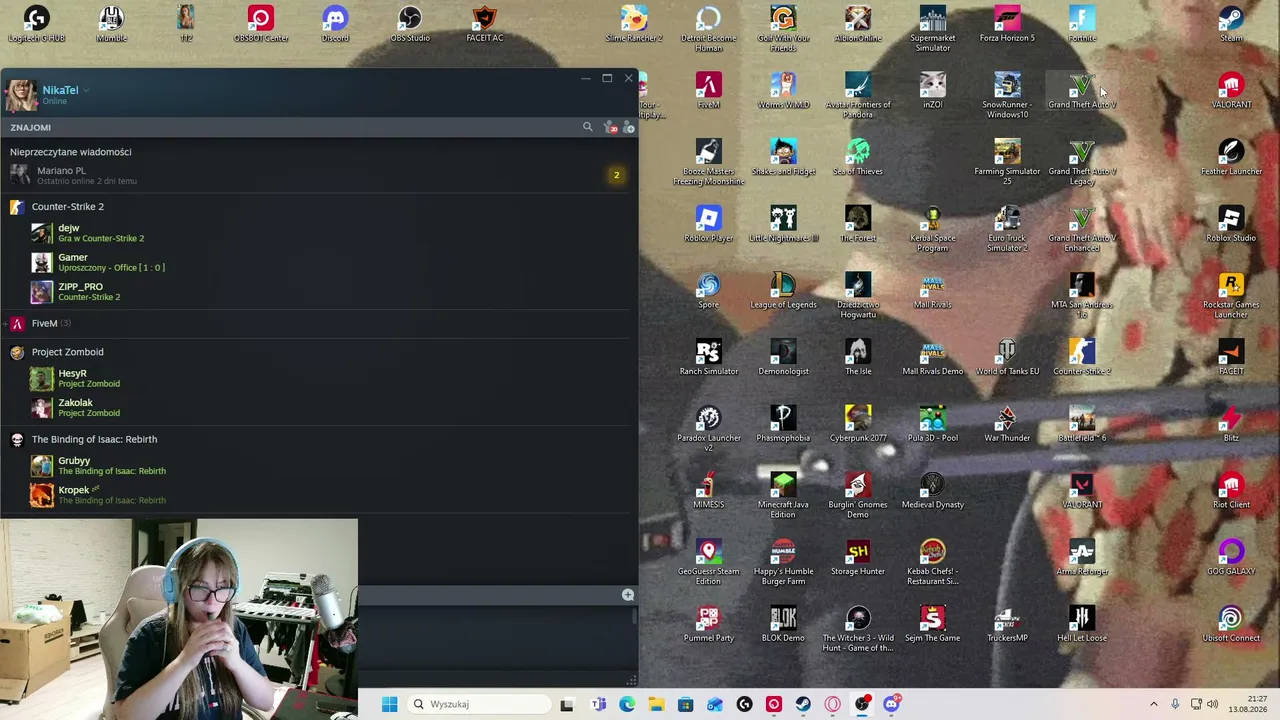
Task: Collapse the Nieprzeczytane wiadomości section
Action: click(70, 152)
